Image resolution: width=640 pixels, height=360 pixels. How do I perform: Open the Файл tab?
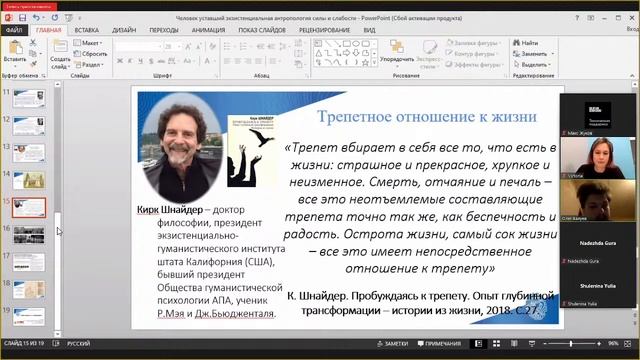pyautogui.click(x=14, y=30)
